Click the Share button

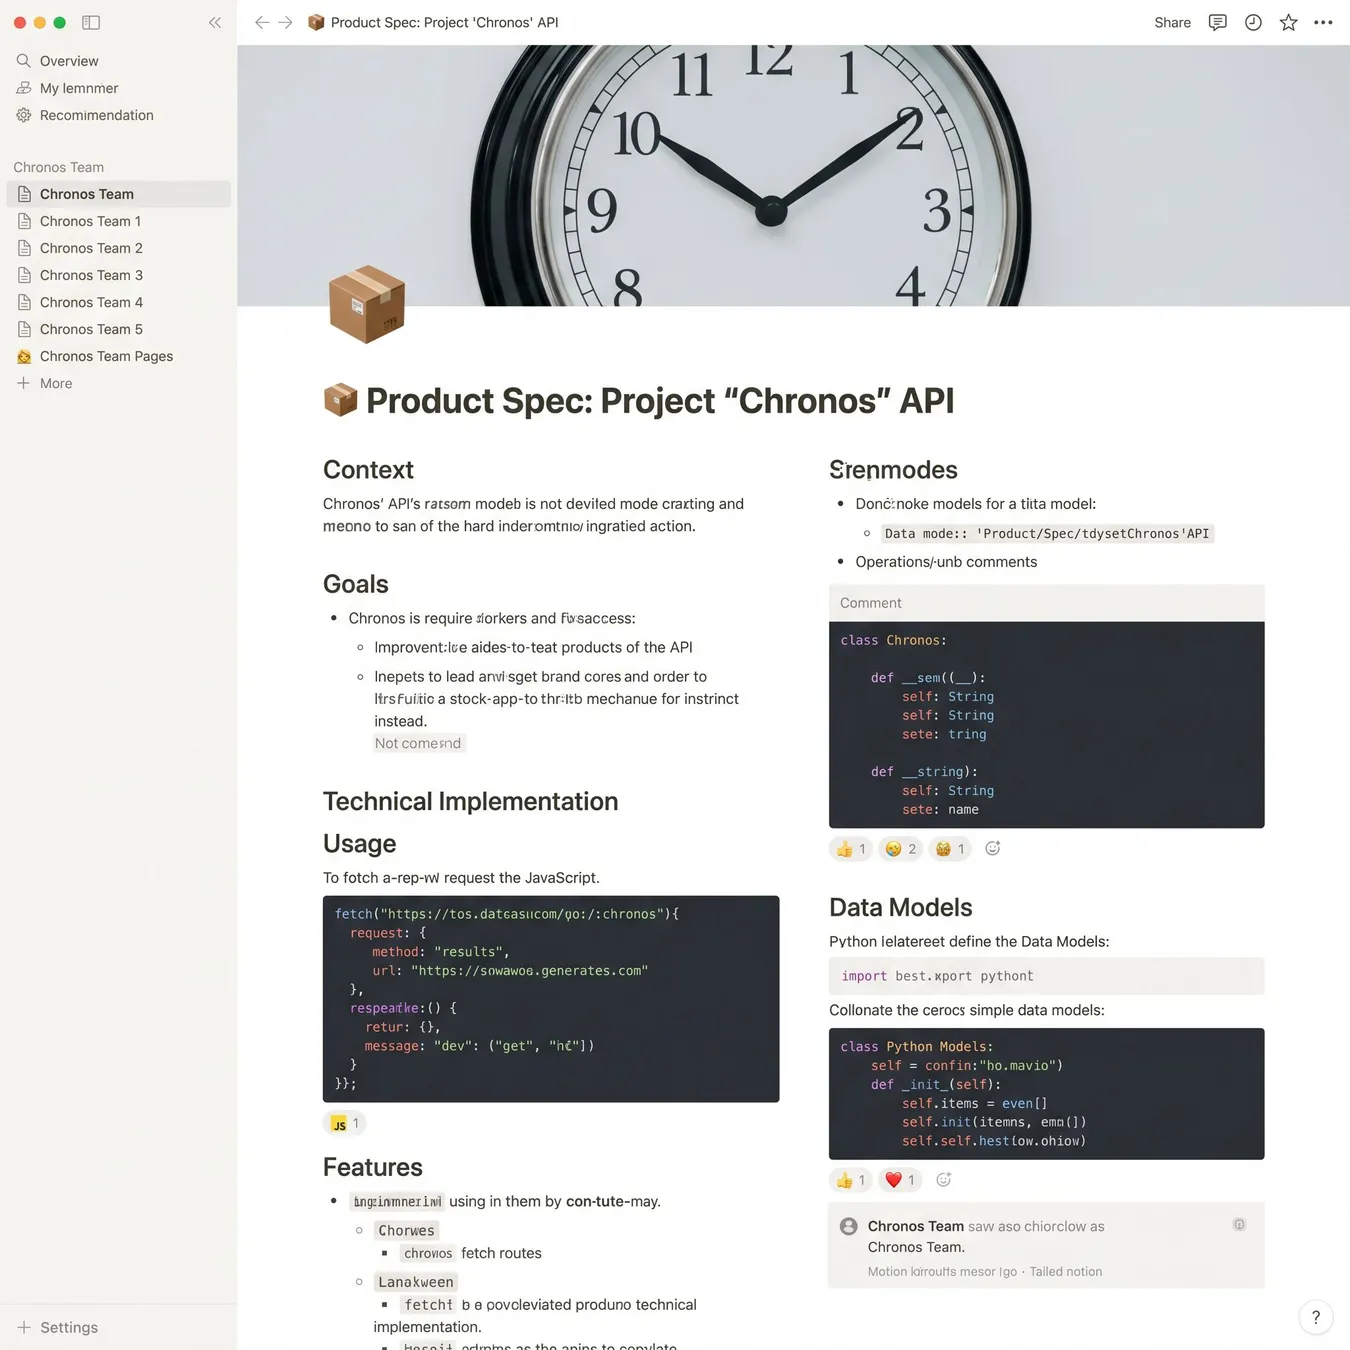[x=1172, y=22]
